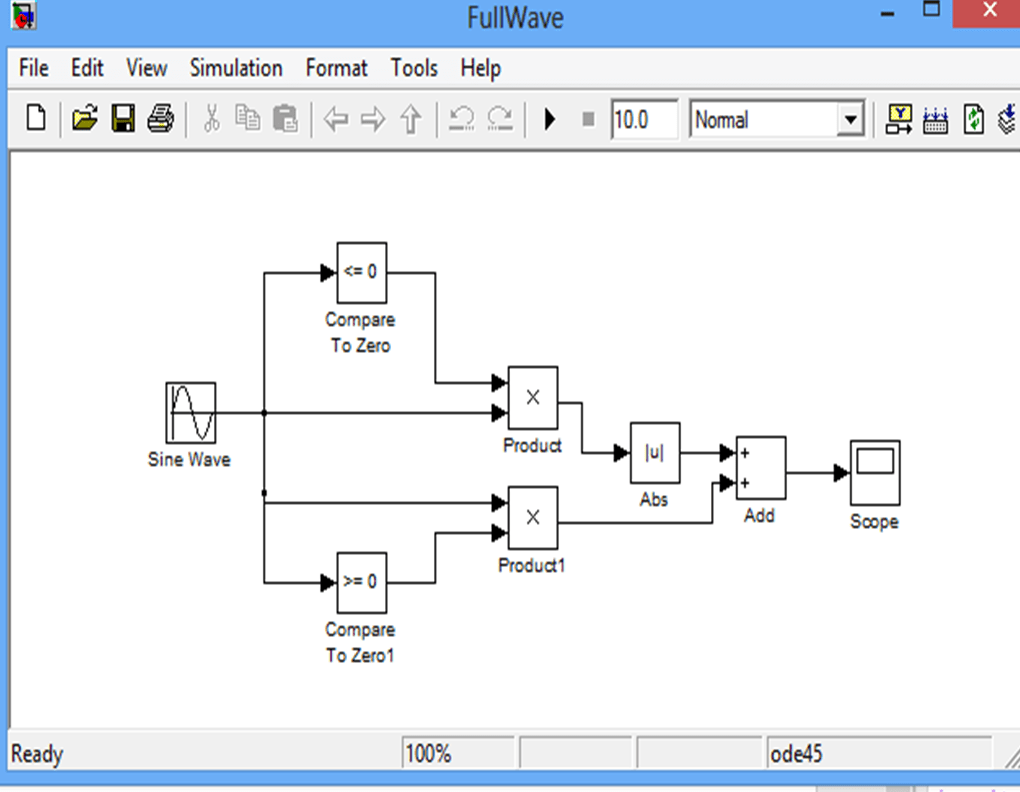Open the View menu
The width and height of the screenshot is (1020, 792).
coord(146,68)
